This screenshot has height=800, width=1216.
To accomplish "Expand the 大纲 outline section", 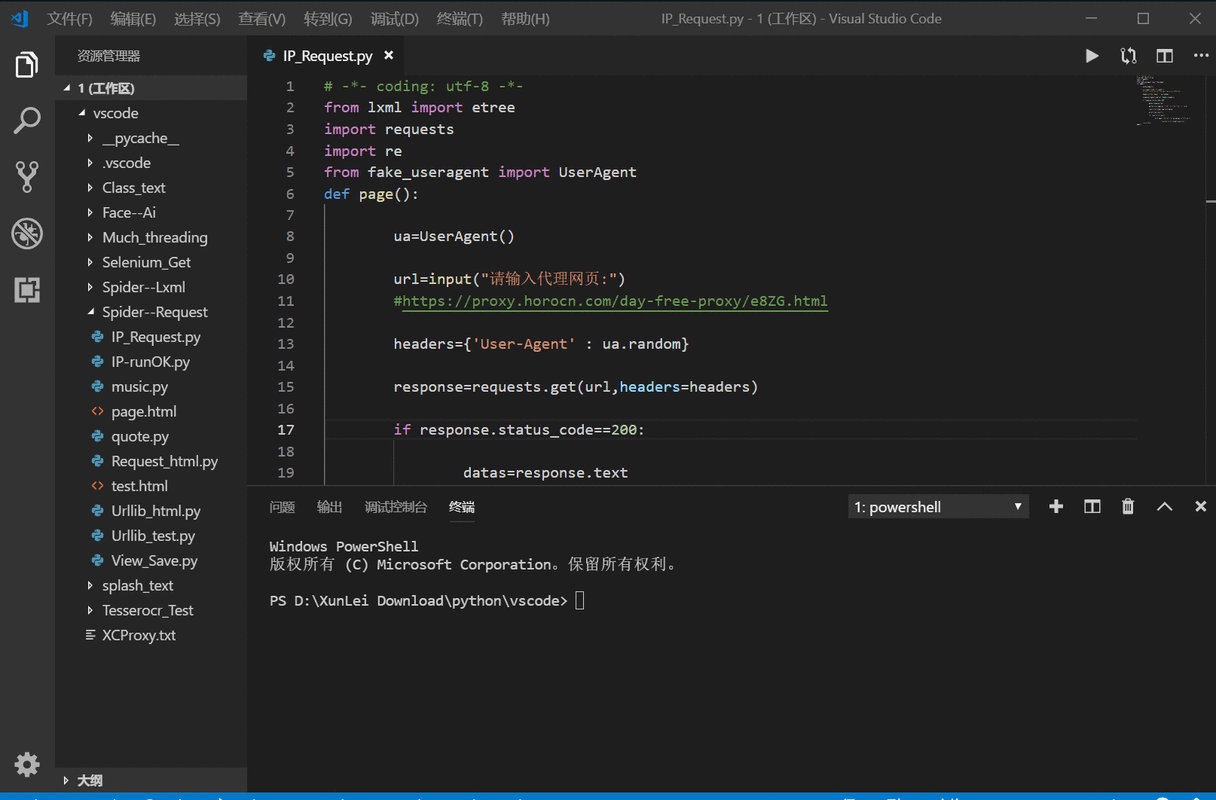I will point(89,780).
